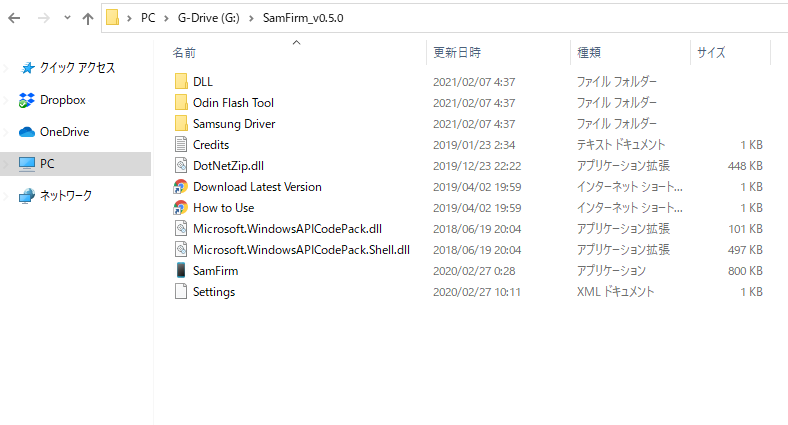Click date 2020/02/27 0:28
The width and height of the screenshot is (788, 425).
(x=474, y=271)
